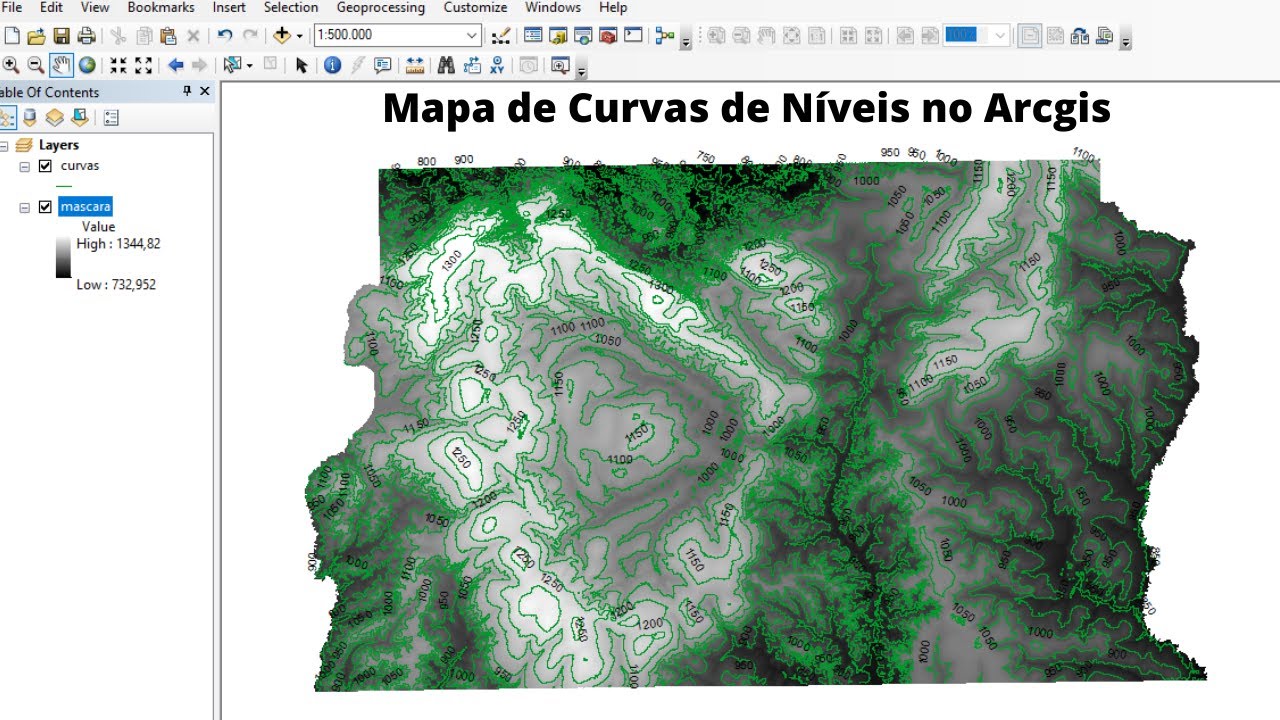Zoom to Full Extent globe
Image resolution: width=1280 pixels, height=720 pixels.
(x=87, y=65)
